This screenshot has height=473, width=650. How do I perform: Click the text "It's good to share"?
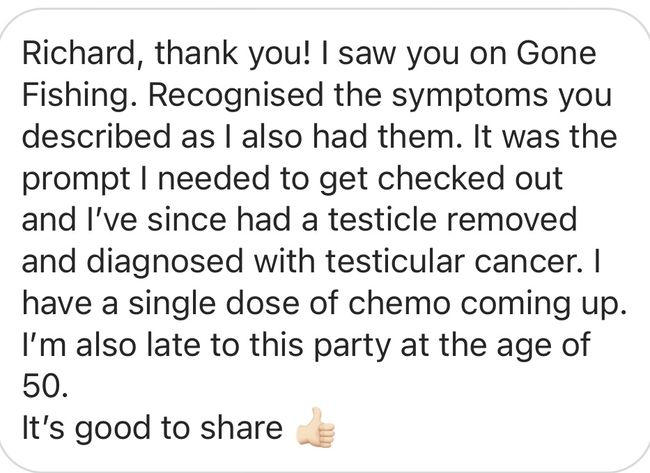point(152,430)
